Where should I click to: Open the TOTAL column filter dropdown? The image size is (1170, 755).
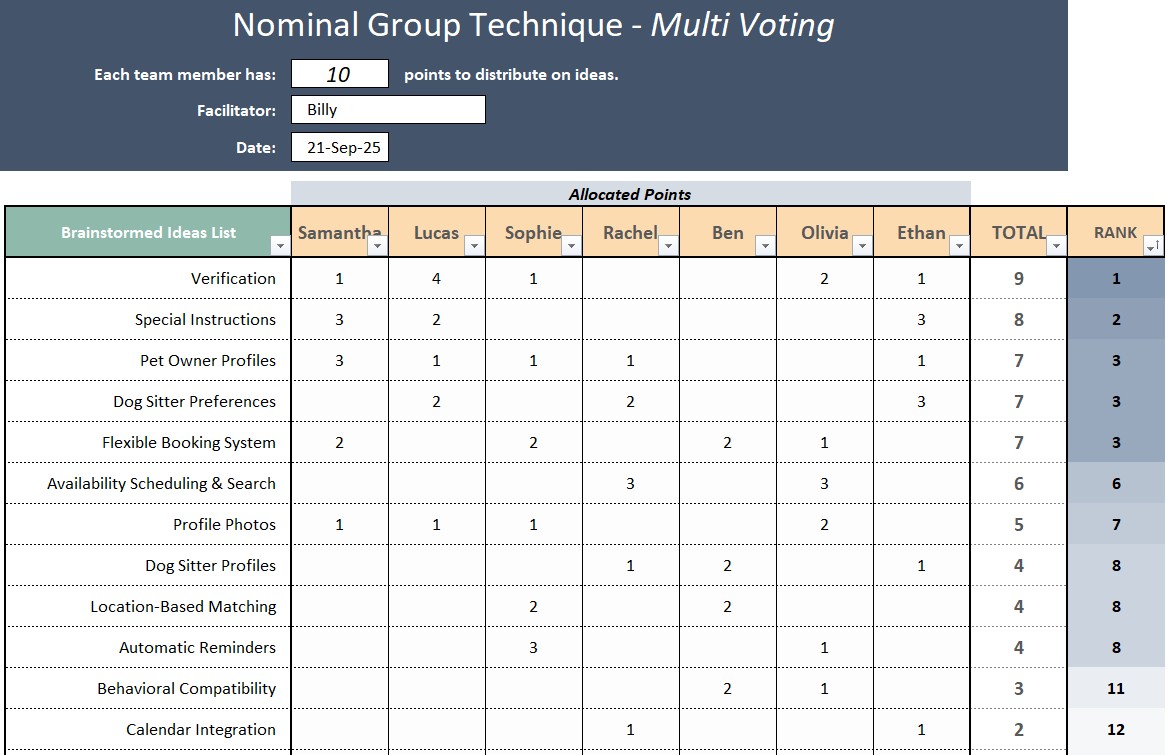click(1056, 246)
